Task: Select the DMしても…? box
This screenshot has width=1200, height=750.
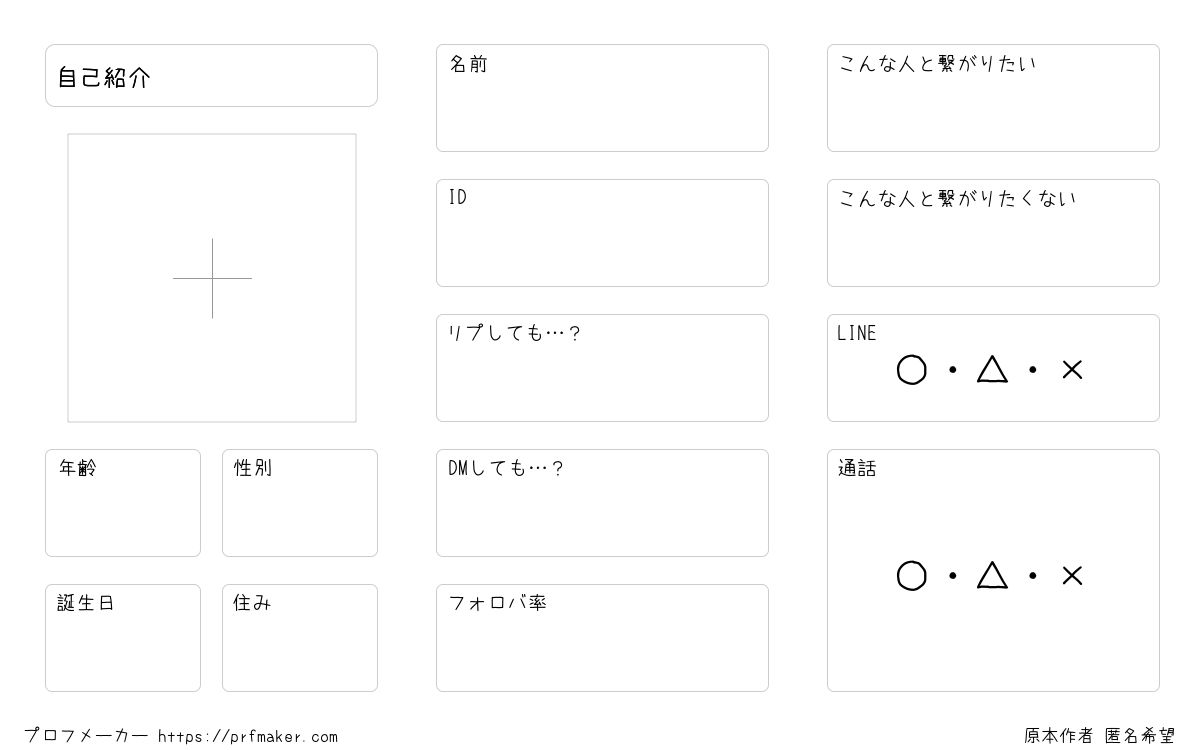Action: 602,503
